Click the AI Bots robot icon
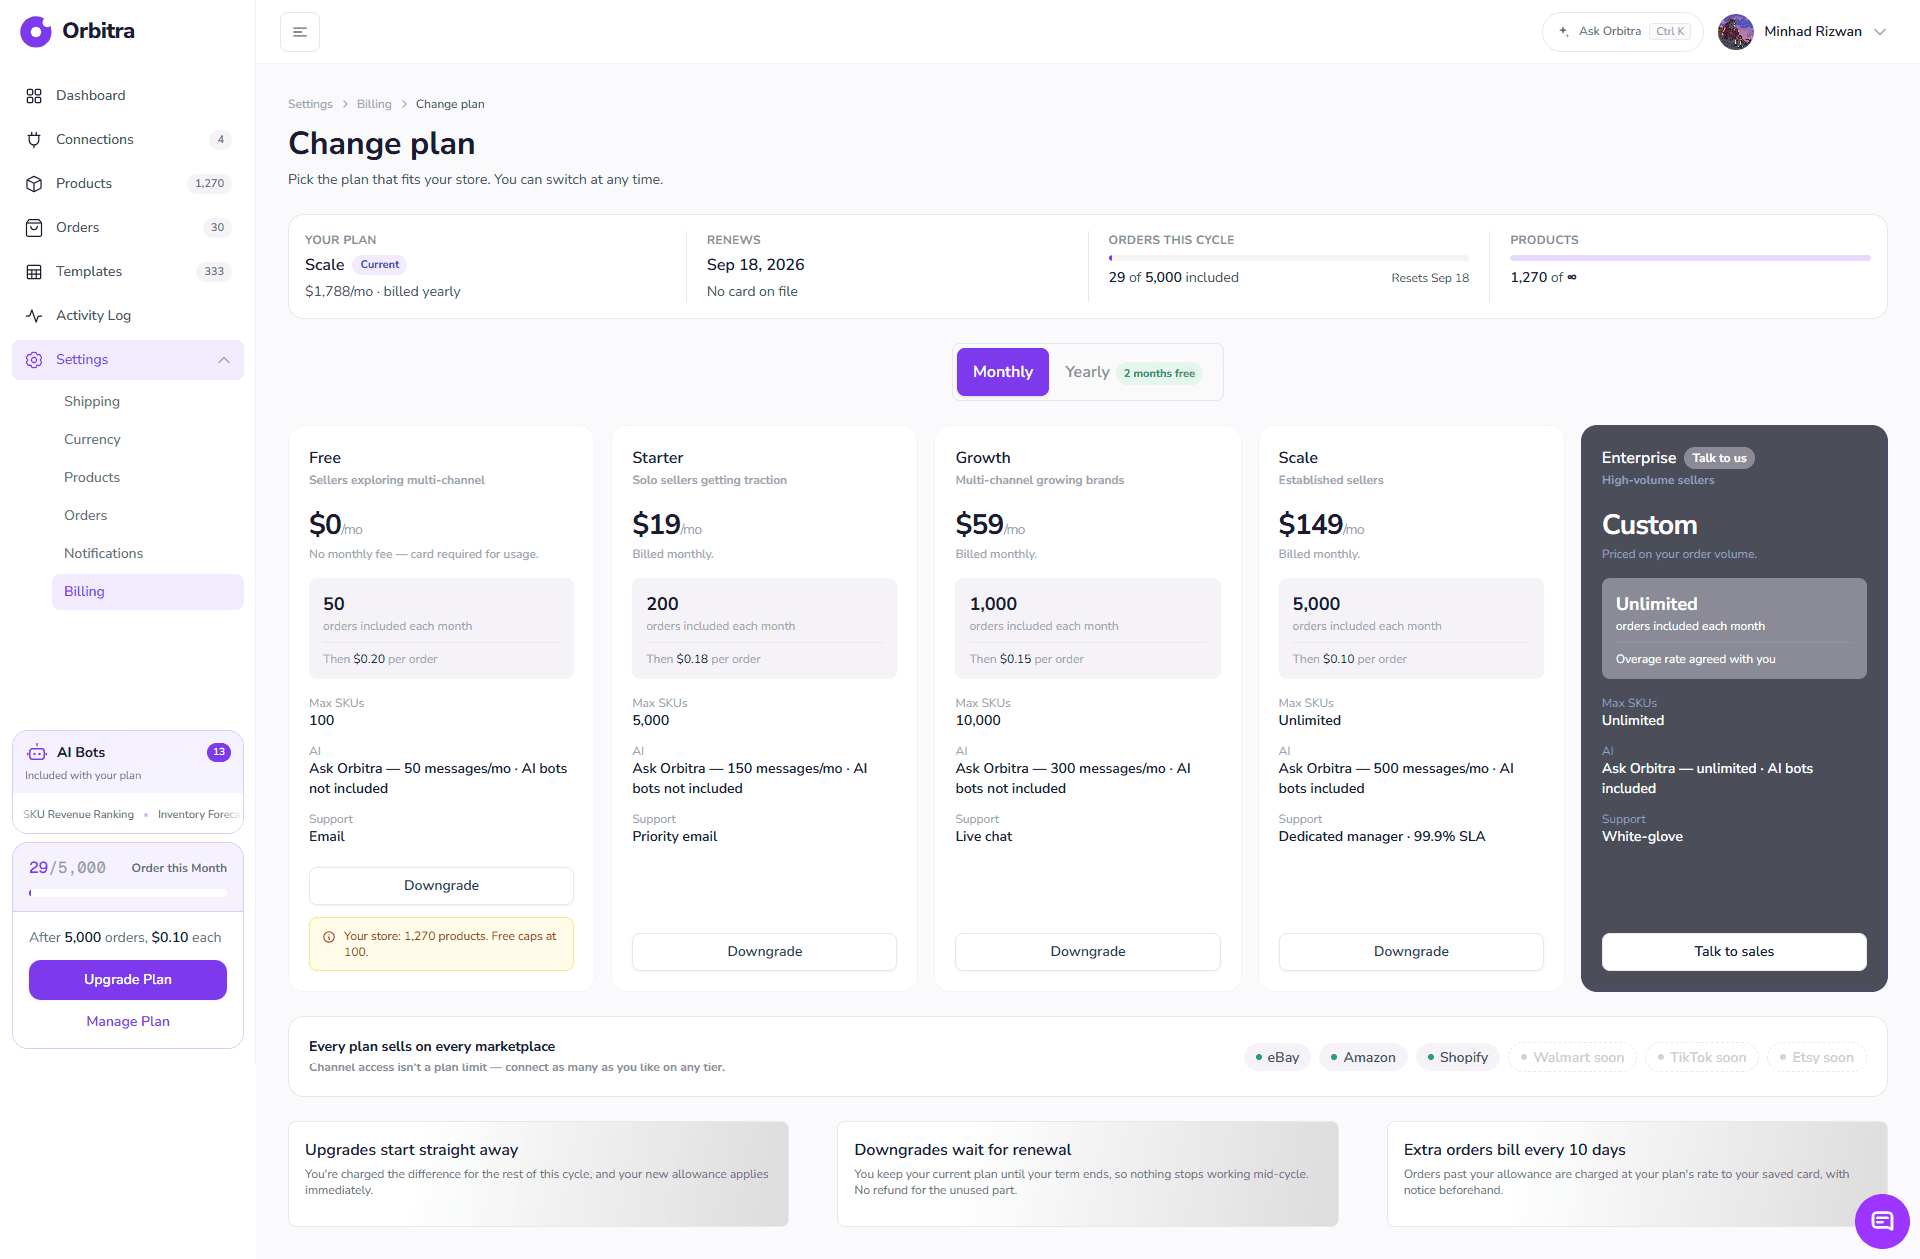This screenshot has height=1259, width=1920. coord(37,752)
